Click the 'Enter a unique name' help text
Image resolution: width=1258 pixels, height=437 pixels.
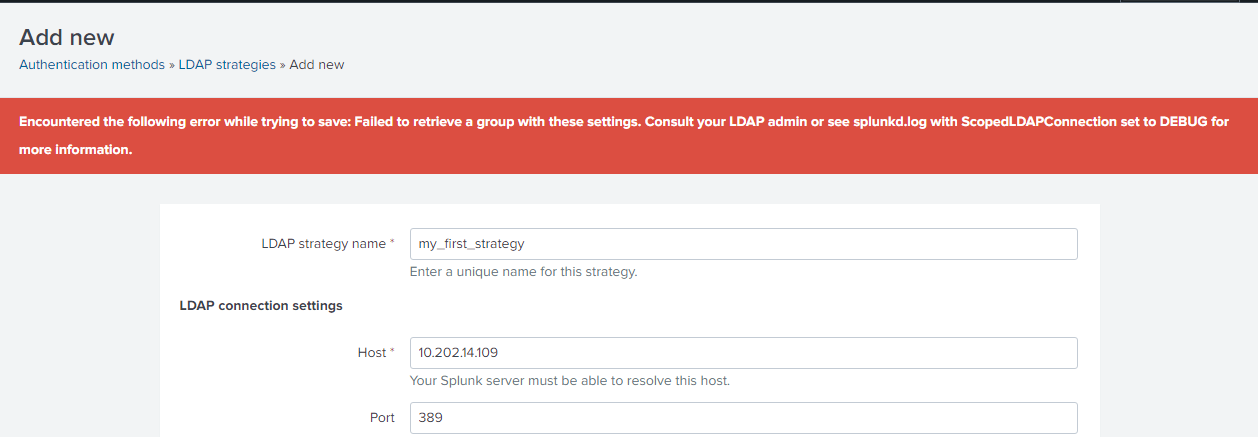pos(524,272)
